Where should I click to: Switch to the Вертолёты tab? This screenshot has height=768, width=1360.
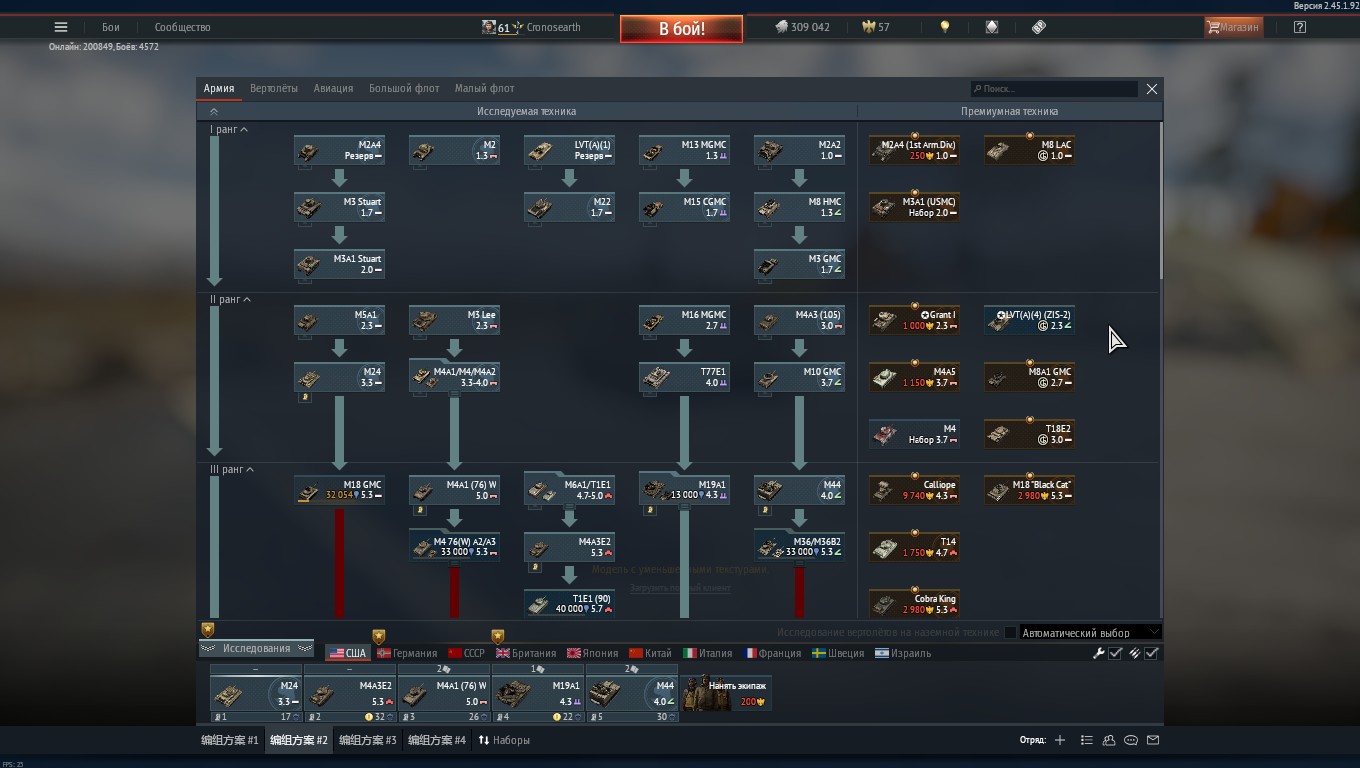(274, 88)
